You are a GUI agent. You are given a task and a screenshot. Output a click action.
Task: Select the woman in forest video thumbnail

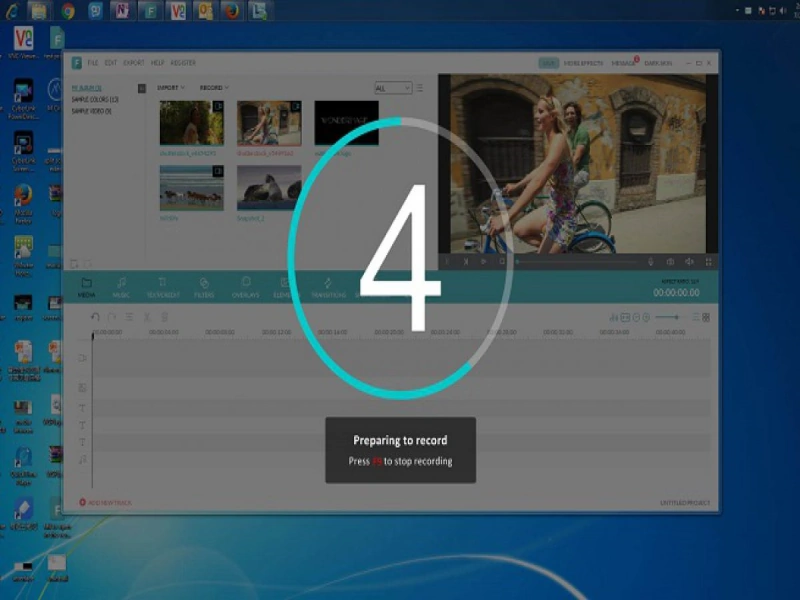[192, 123]
